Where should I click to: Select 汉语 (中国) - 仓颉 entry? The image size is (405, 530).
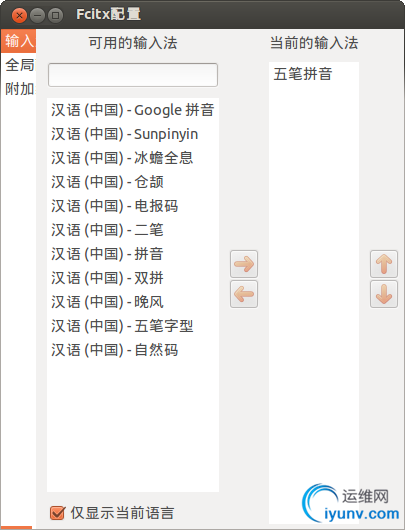(133, 182)
